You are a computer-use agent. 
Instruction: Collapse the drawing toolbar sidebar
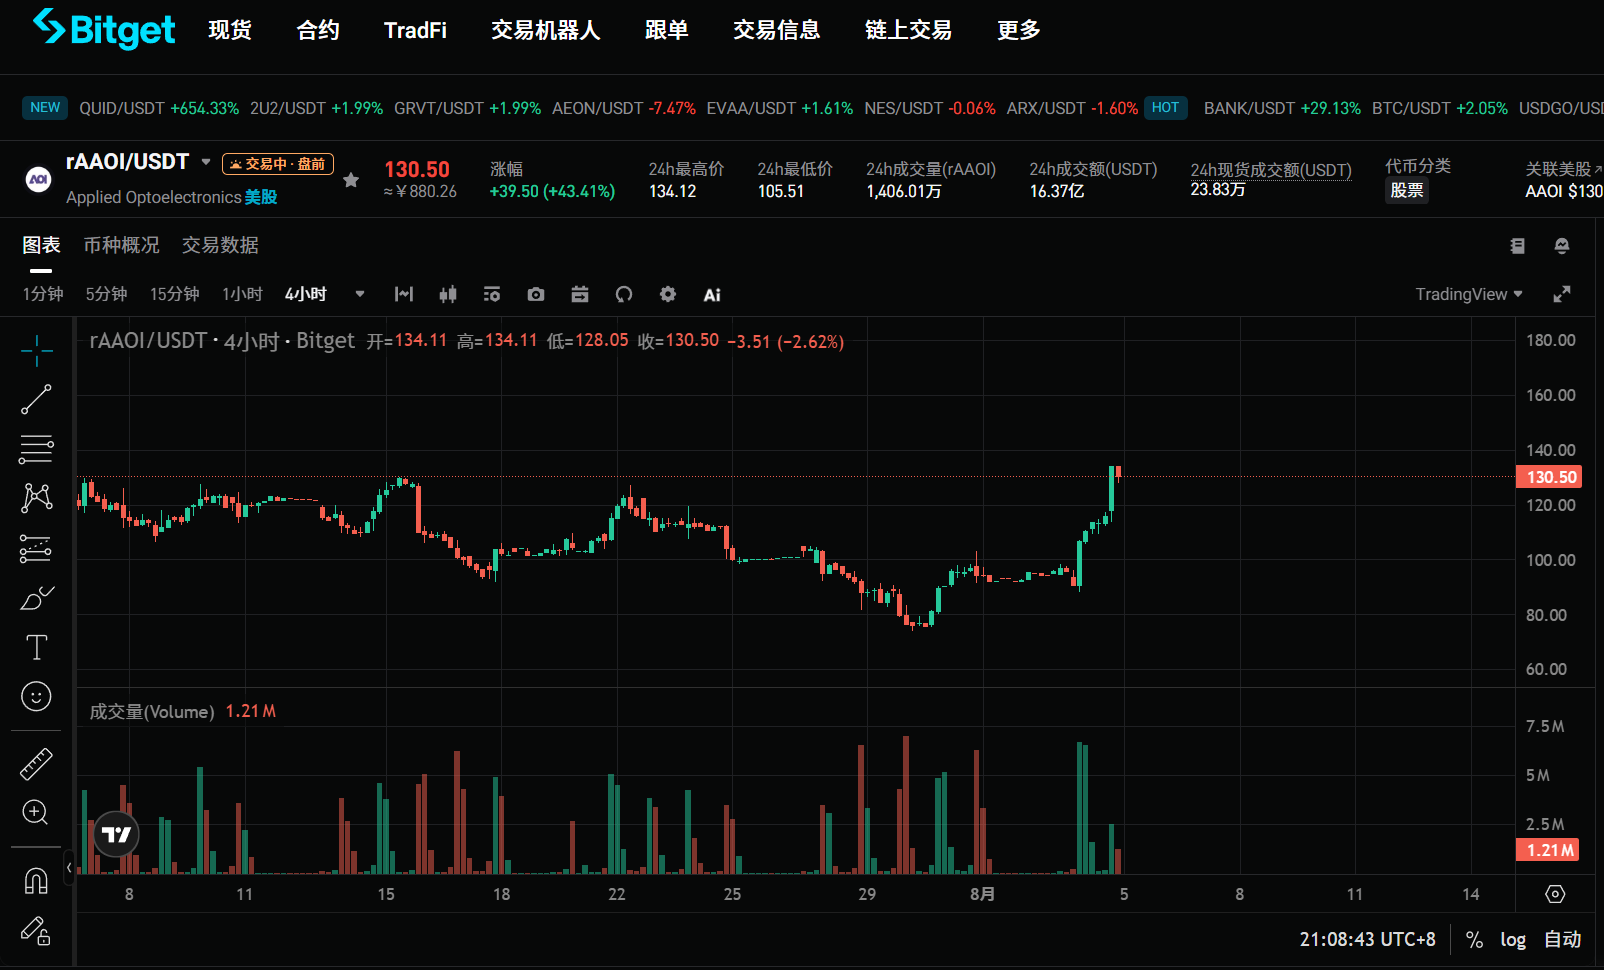pyautogui.click(x=69, y=867)
